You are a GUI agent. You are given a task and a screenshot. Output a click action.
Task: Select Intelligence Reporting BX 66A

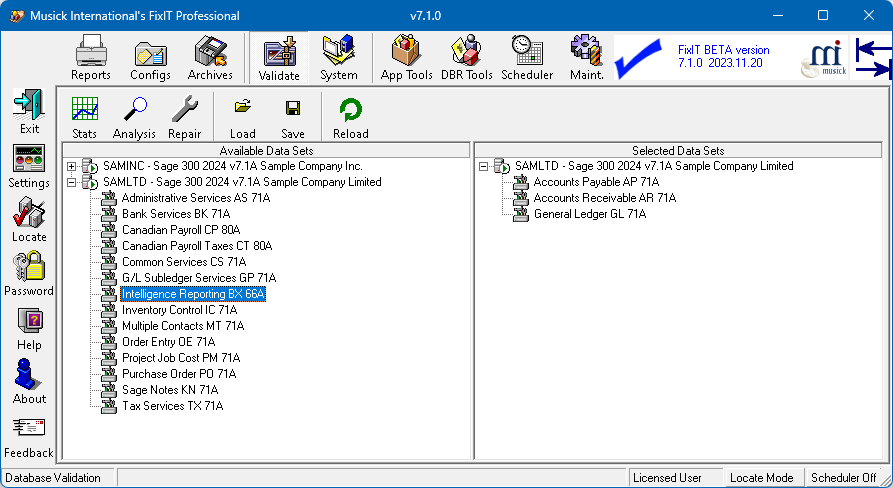click(193, 294)
